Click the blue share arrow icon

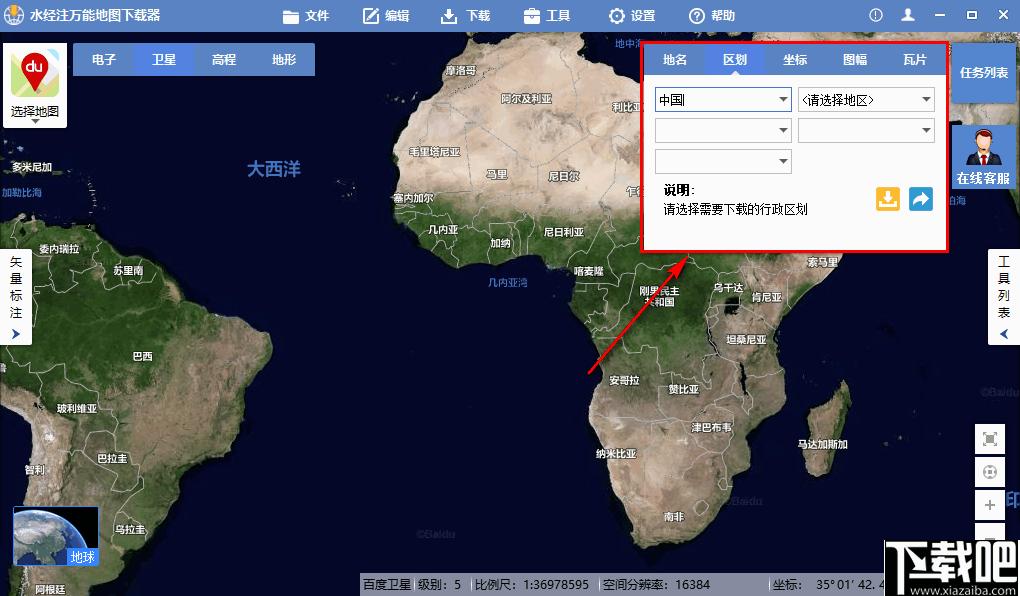(920, 199)
